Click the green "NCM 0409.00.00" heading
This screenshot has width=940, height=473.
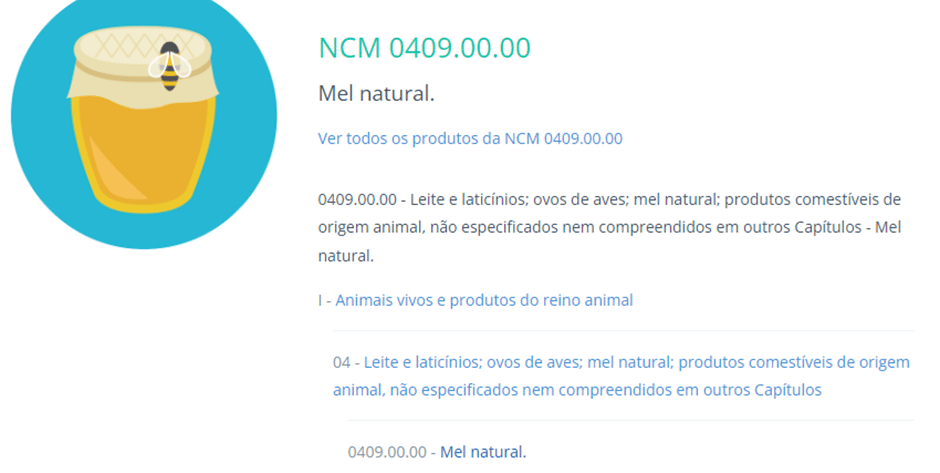click(424, 48)
